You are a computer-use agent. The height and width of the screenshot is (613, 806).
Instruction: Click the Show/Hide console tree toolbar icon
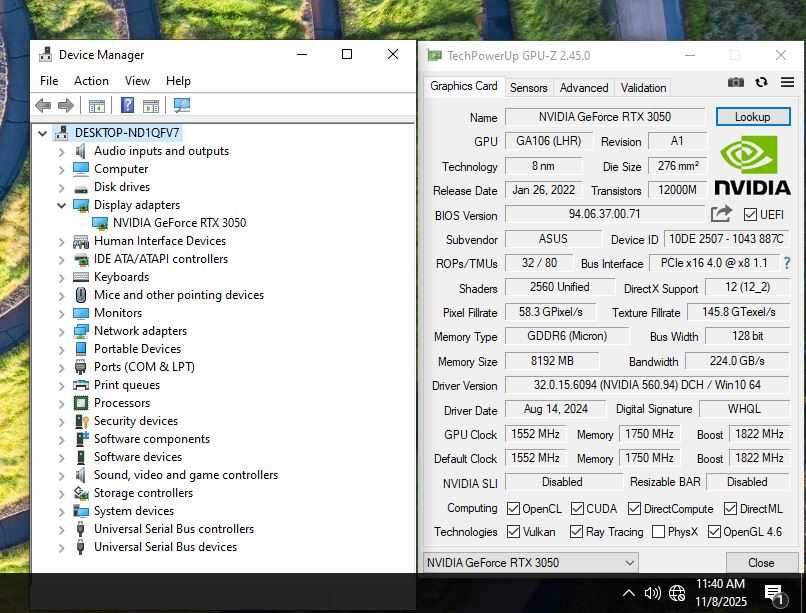click(97, 106)
